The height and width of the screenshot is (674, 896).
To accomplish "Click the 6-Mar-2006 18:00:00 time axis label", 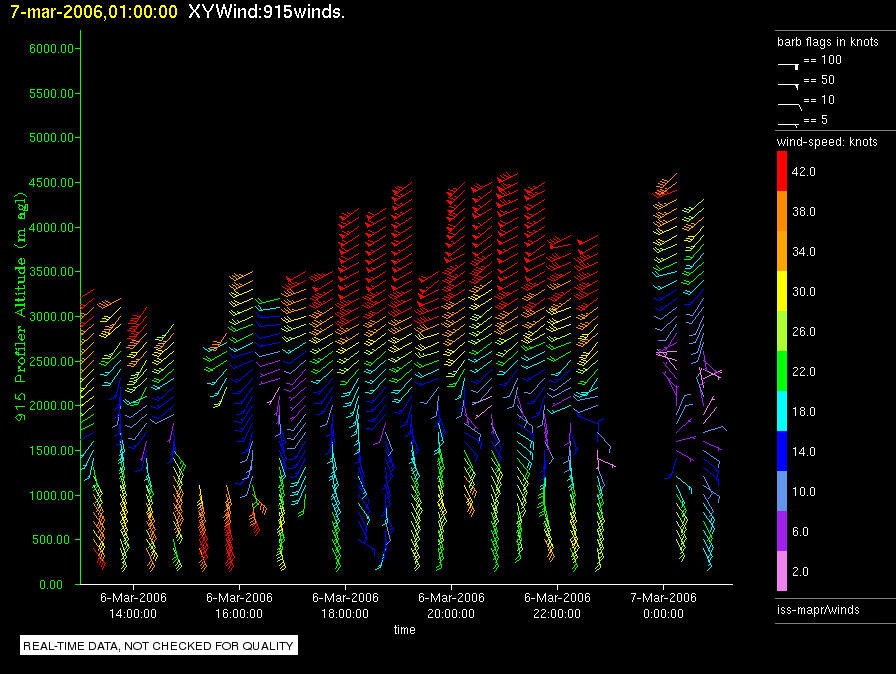I will [x=345, y=605].
